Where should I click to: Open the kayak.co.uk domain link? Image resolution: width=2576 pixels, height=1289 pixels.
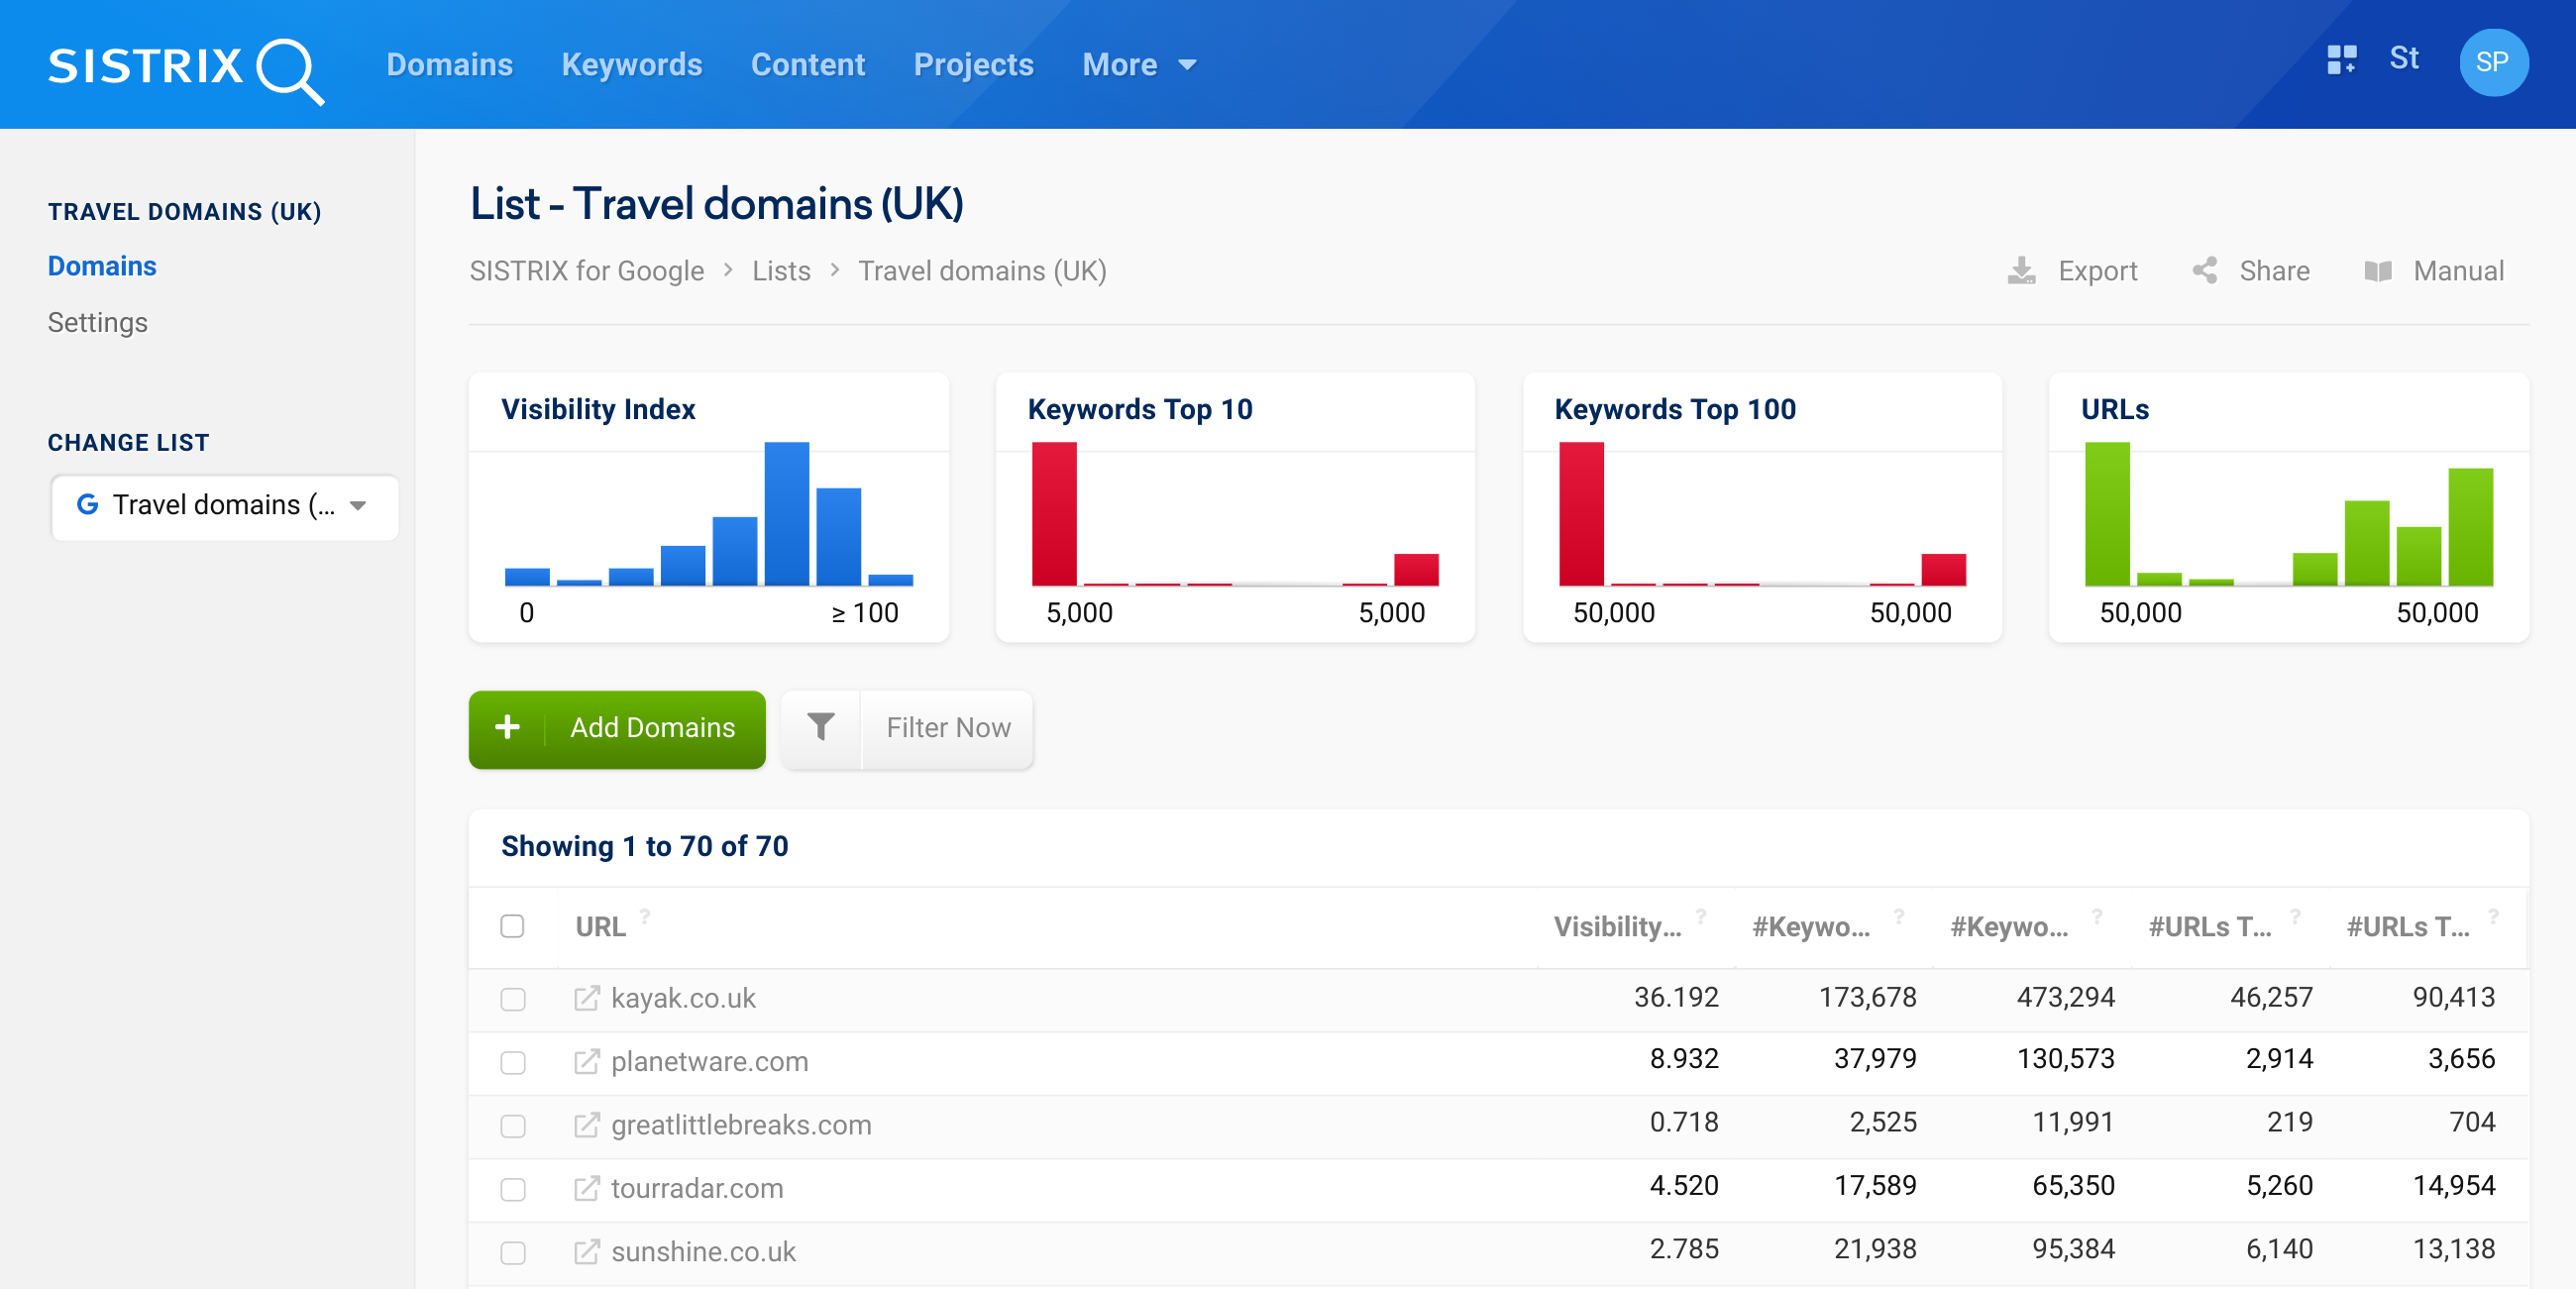tap(683, 998)
